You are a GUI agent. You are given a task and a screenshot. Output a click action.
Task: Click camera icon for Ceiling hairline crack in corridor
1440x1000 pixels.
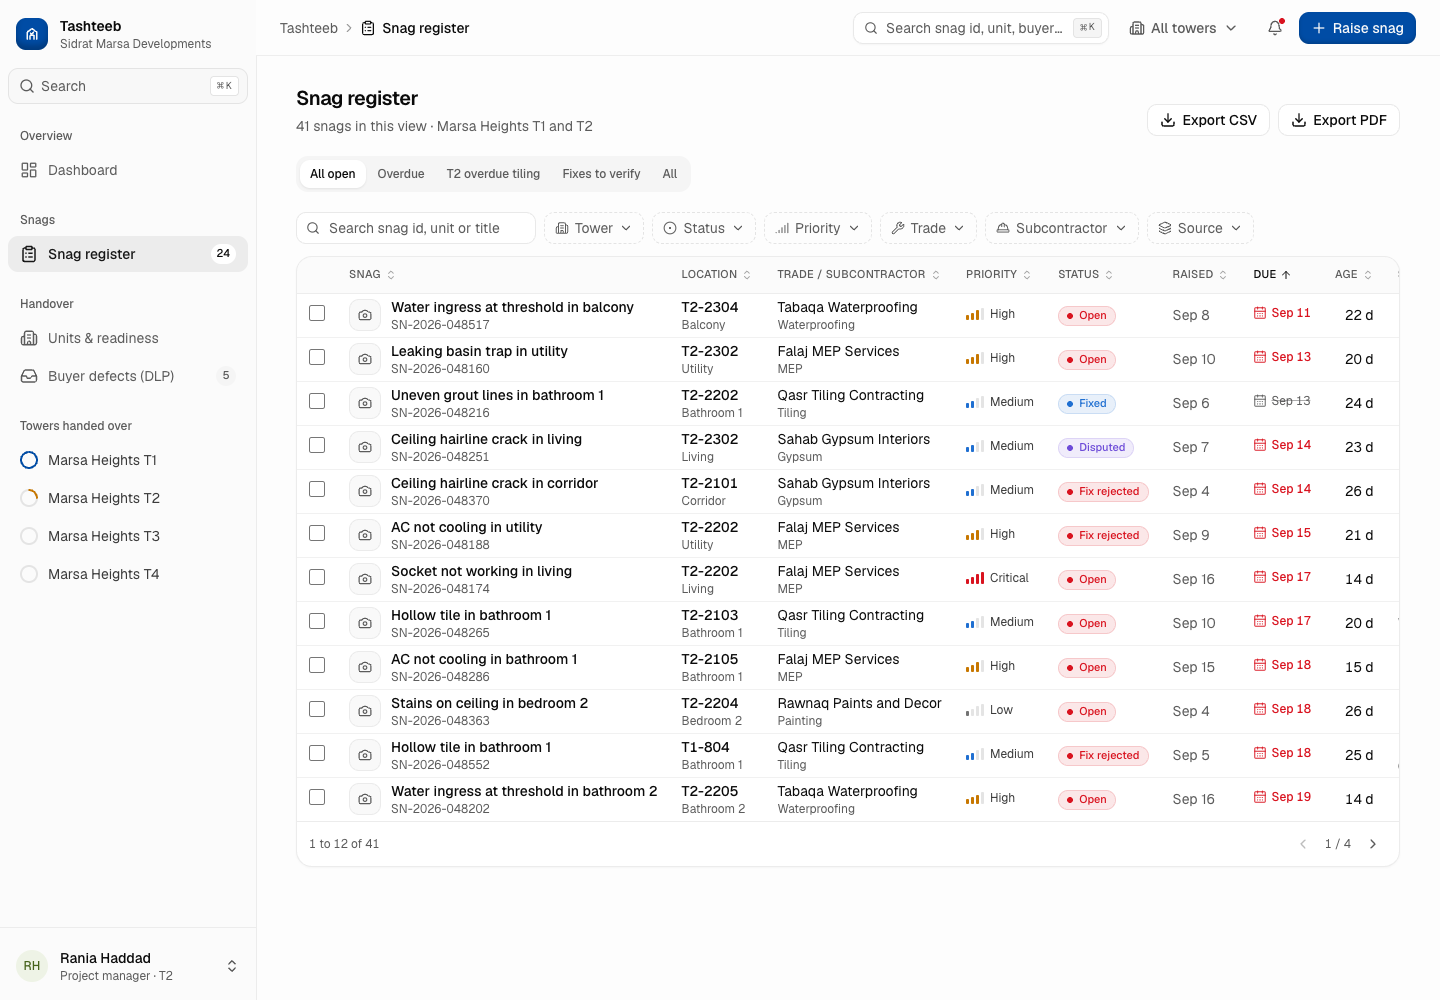coord(365,491)
